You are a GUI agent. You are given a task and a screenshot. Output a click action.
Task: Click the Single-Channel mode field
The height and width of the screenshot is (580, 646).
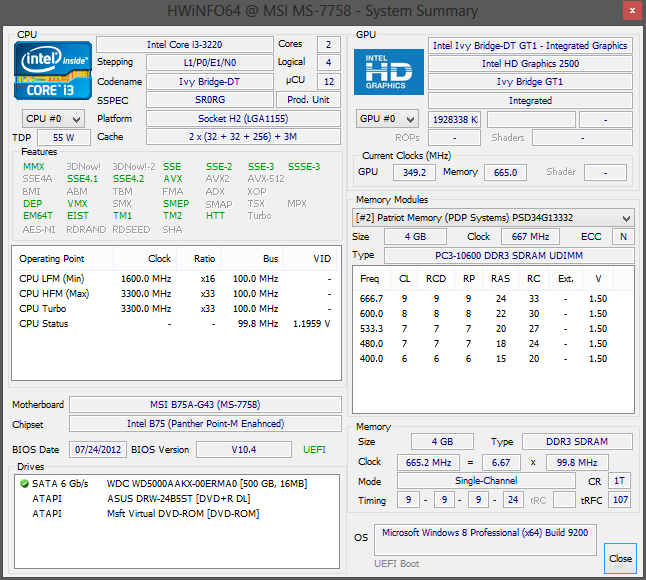(486, 481)
